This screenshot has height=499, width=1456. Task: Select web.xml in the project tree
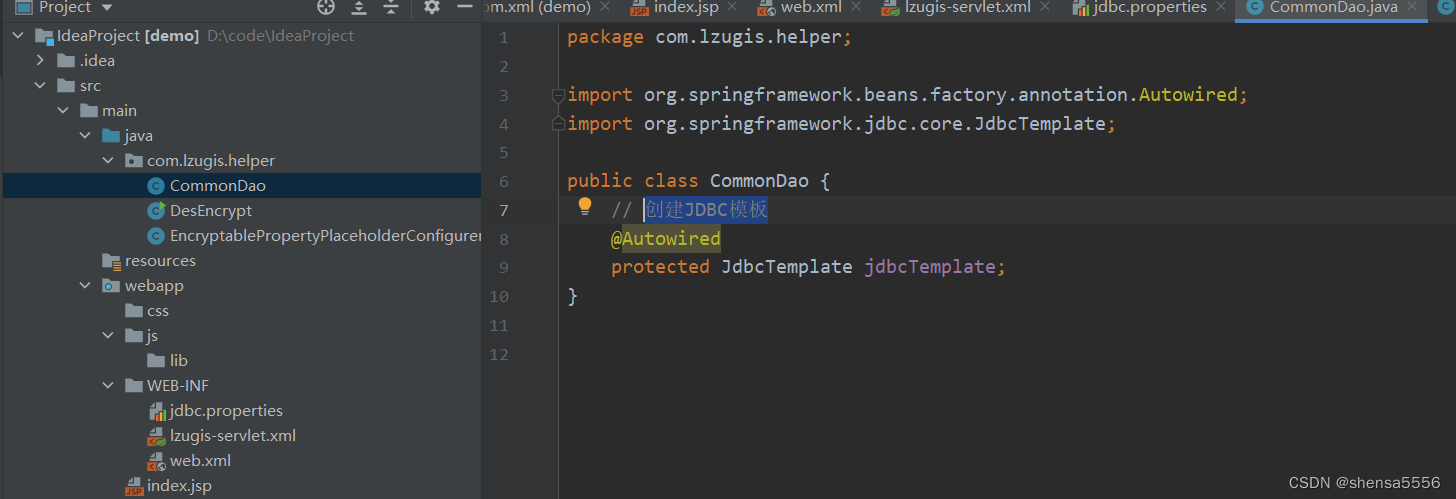pyautogui.click(x=241, y=461)
